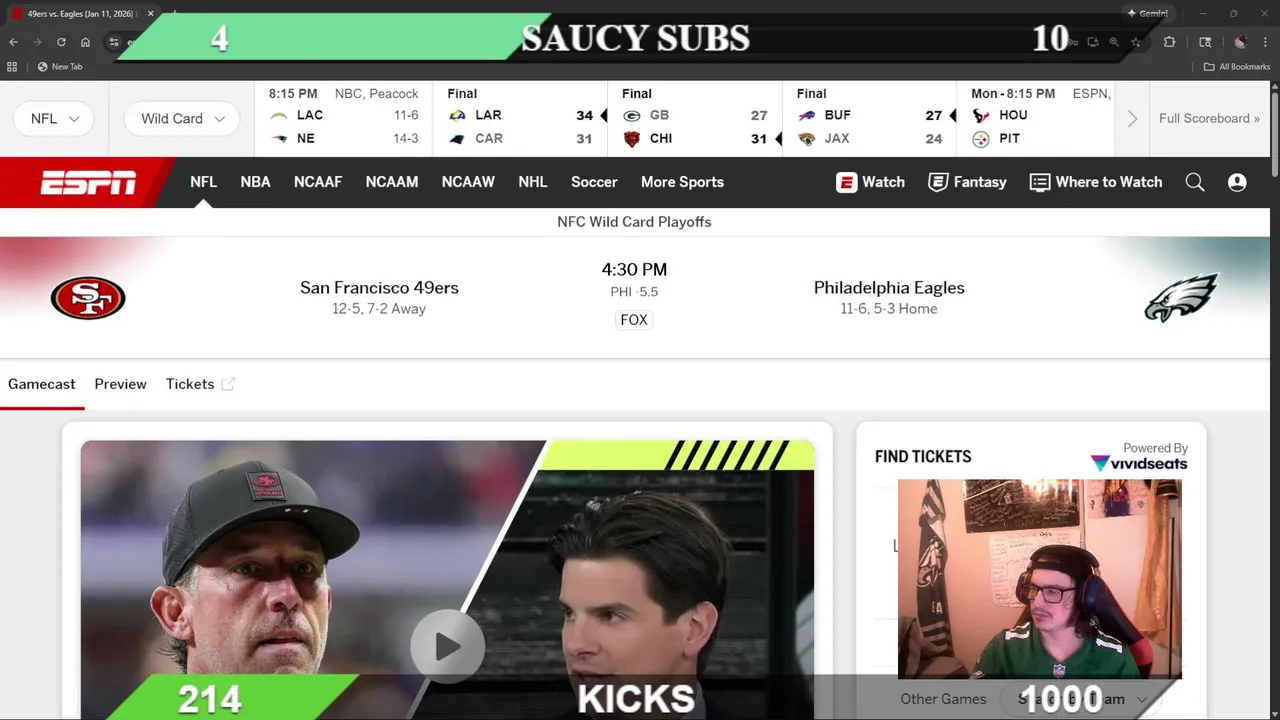1280x720 pixels.
Task: Click the Philadelphia Eagles logo
Action: click(1181, 297)
